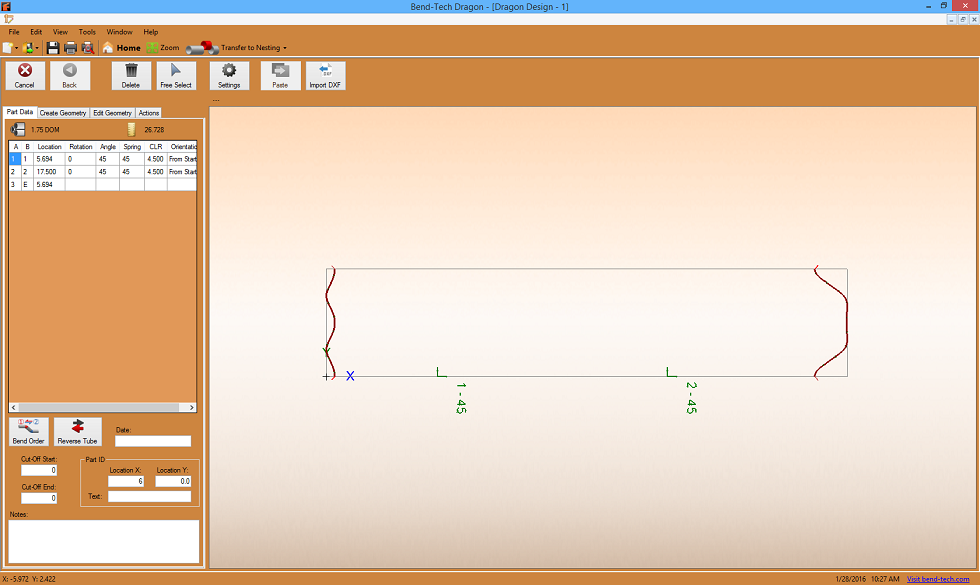Switch to the Create Geometry tab
980x585 pixels.
tap(63, 113)
